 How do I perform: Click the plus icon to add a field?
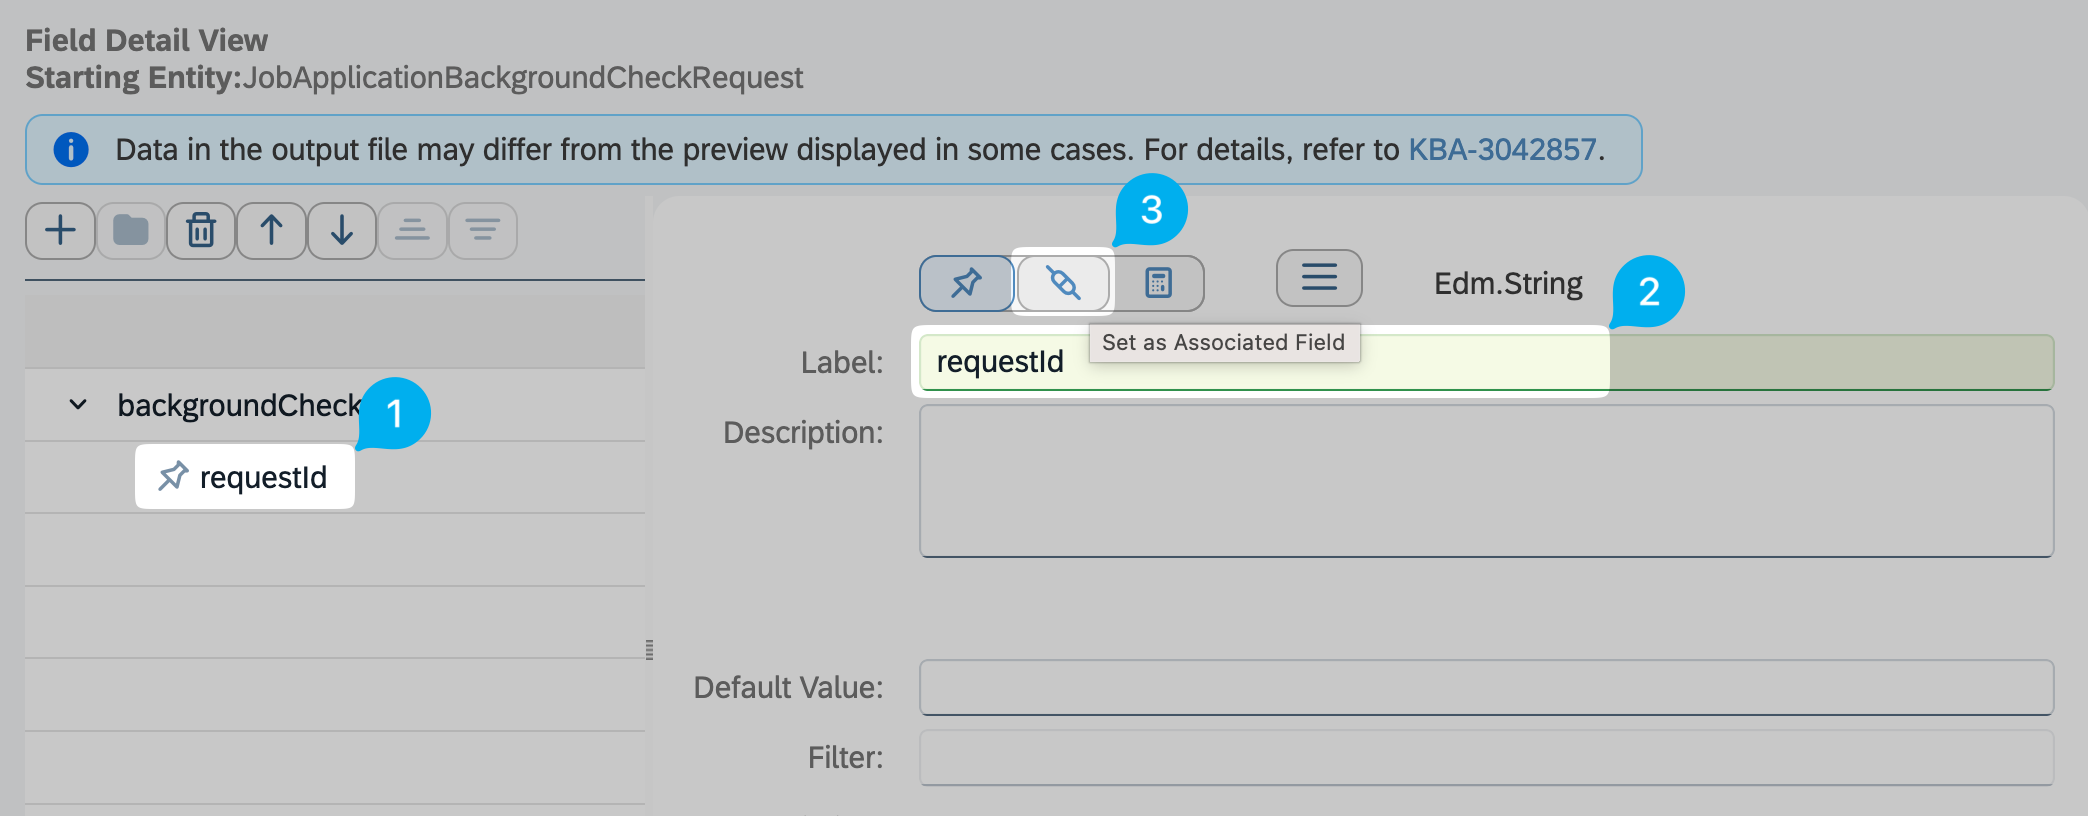pos(60,231)
